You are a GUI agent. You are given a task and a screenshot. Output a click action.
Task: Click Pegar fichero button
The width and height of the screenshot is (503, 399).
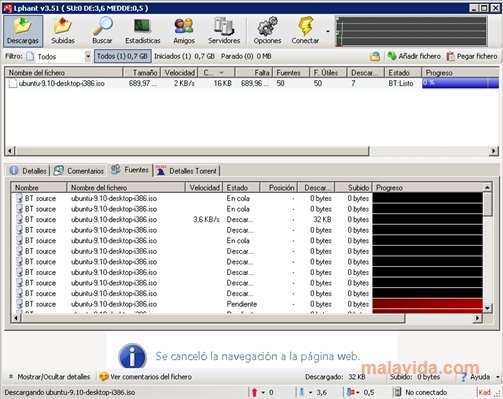tap(472, 56)
